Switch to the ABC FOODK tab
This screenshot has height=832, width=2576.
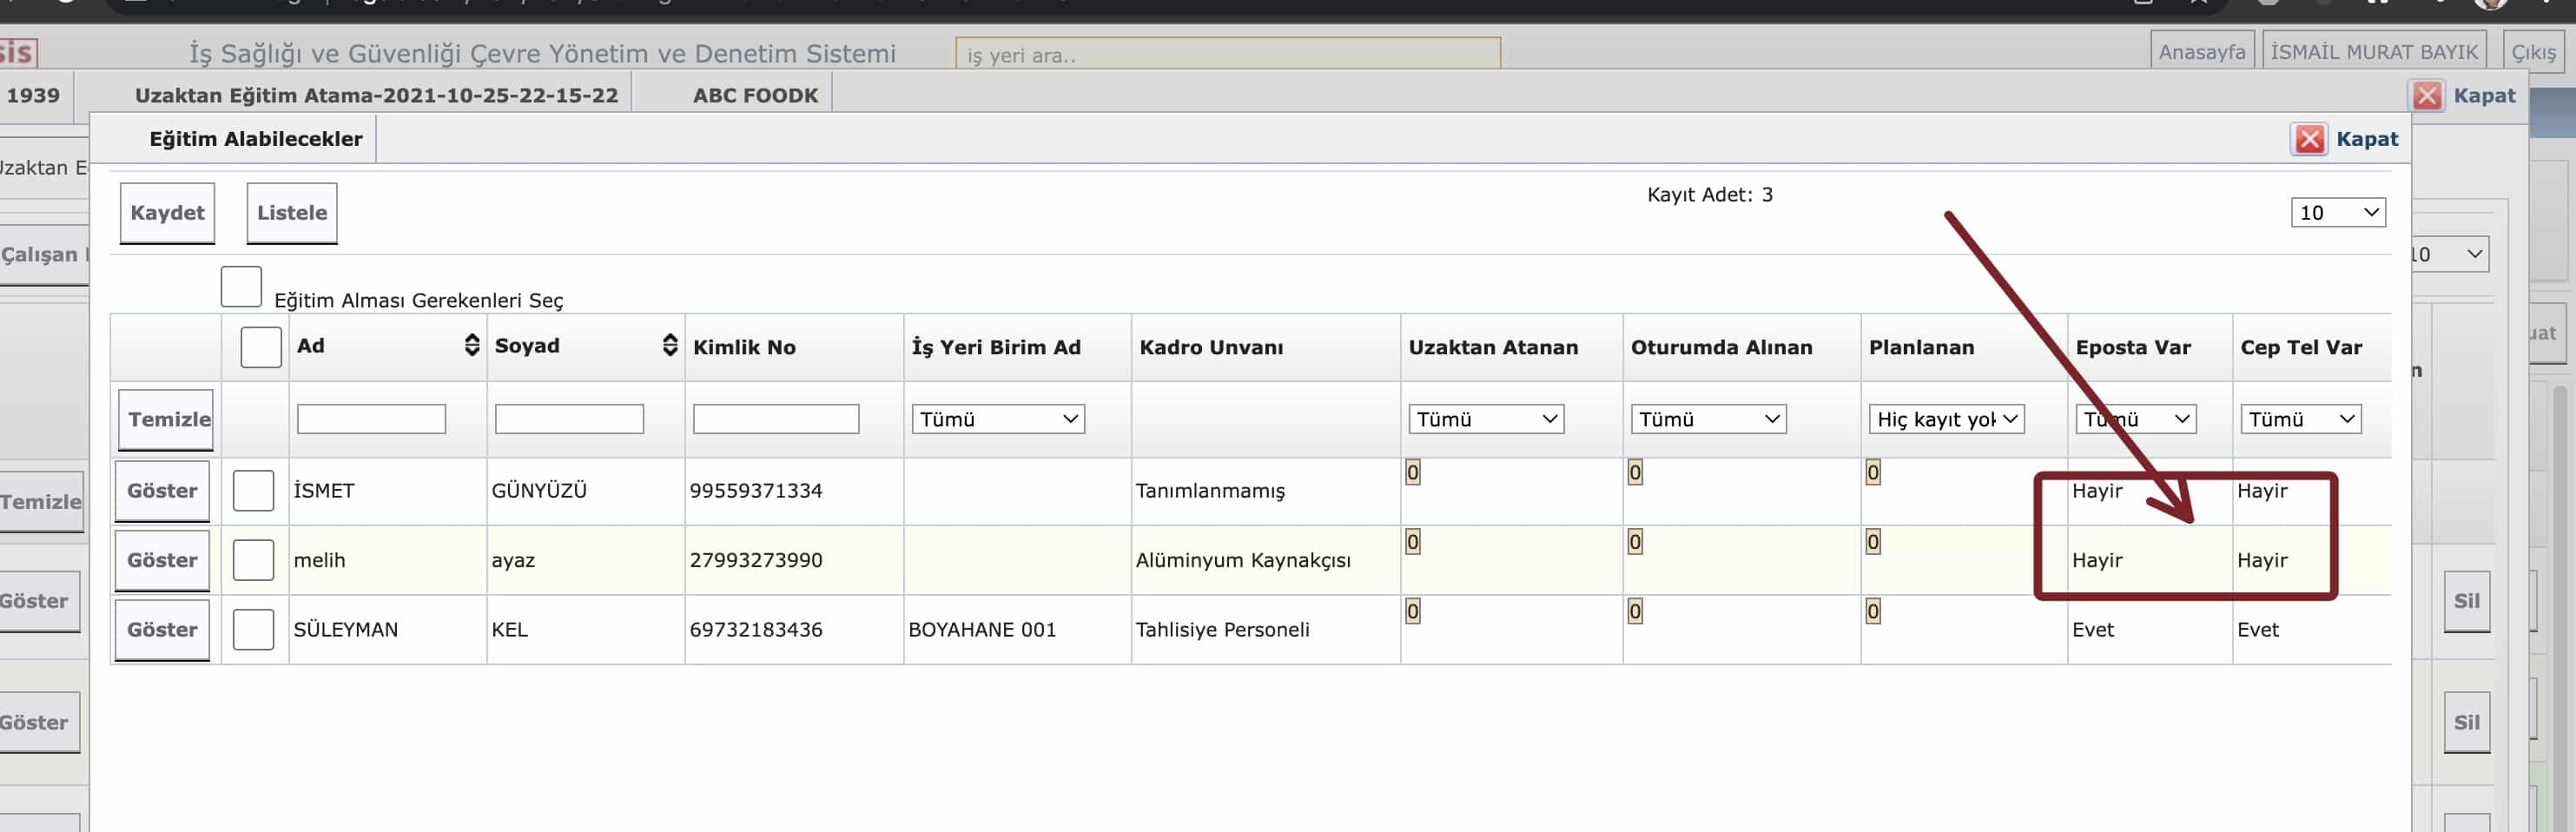point(755,96)
